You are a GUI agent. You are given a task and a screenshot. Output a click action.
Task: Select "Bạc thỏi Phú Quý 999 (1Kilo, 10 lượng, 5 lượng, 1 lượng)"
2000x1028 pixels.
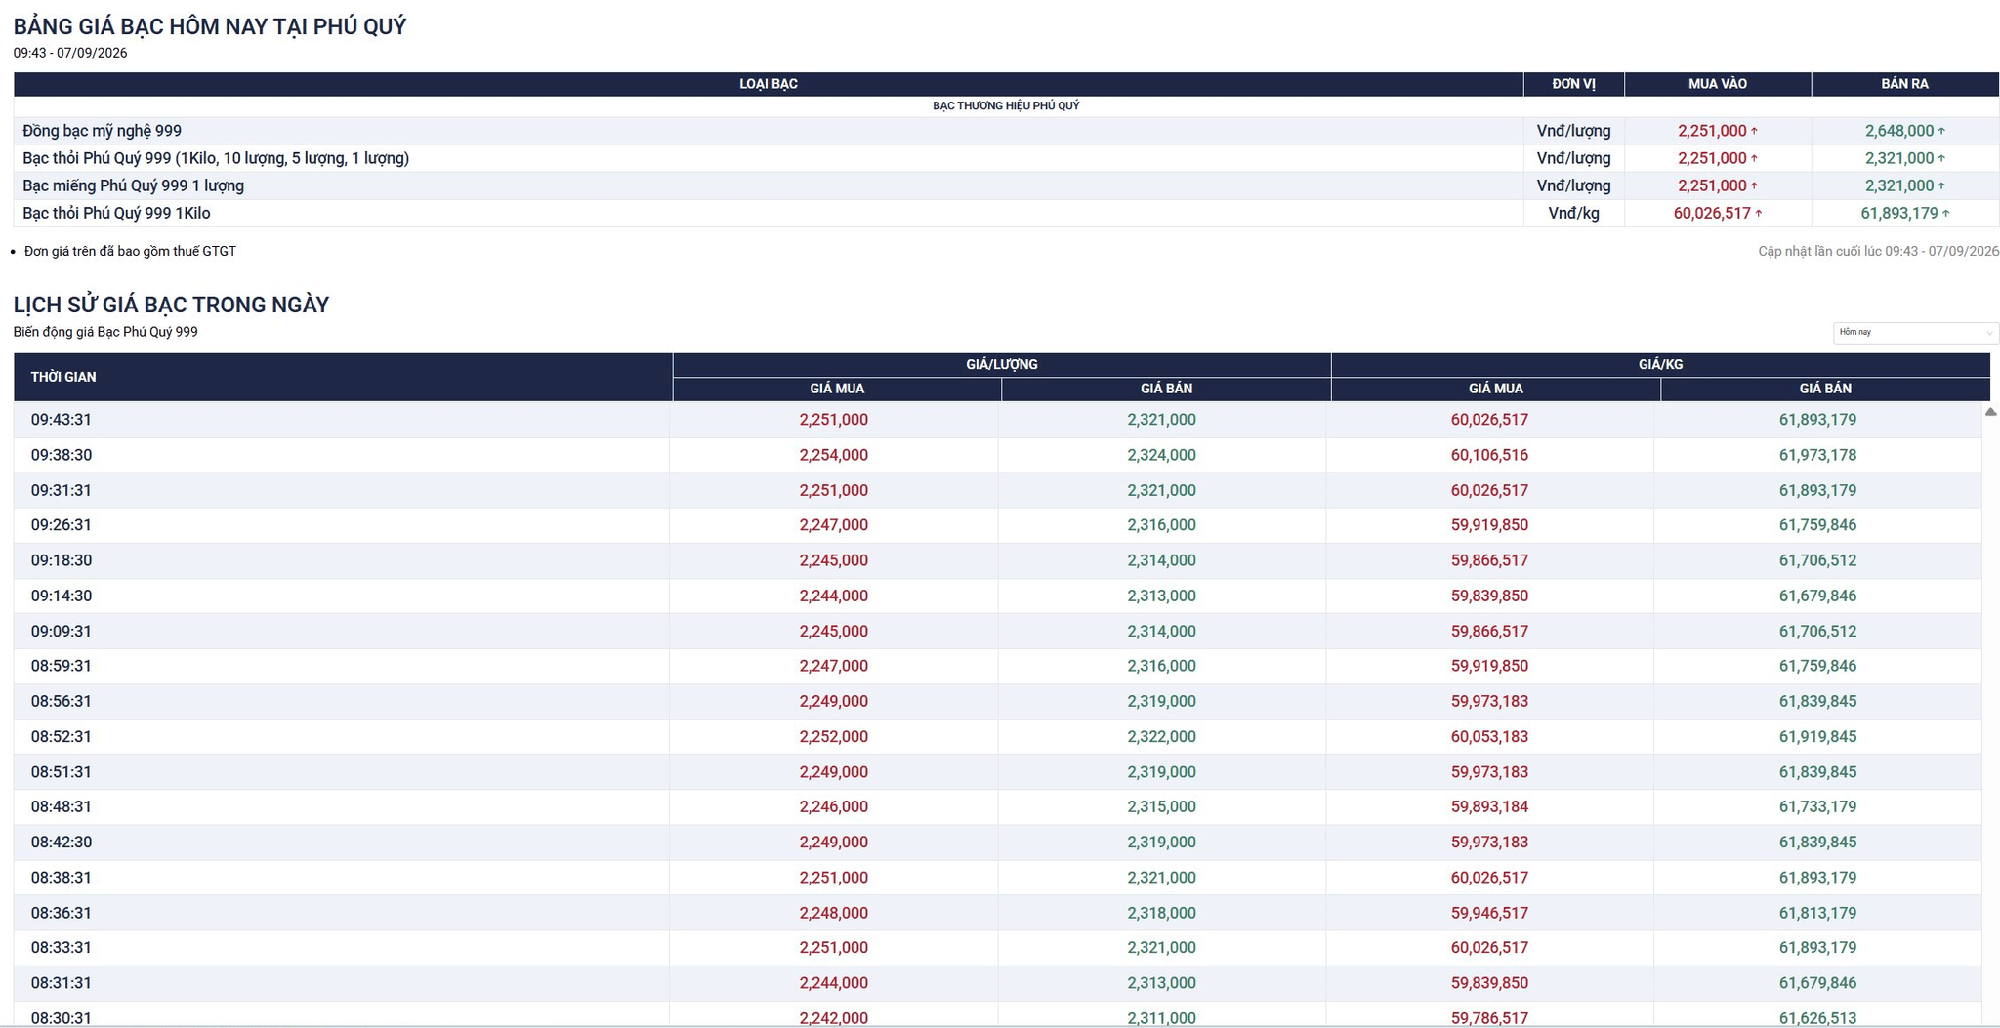(215, 158)
